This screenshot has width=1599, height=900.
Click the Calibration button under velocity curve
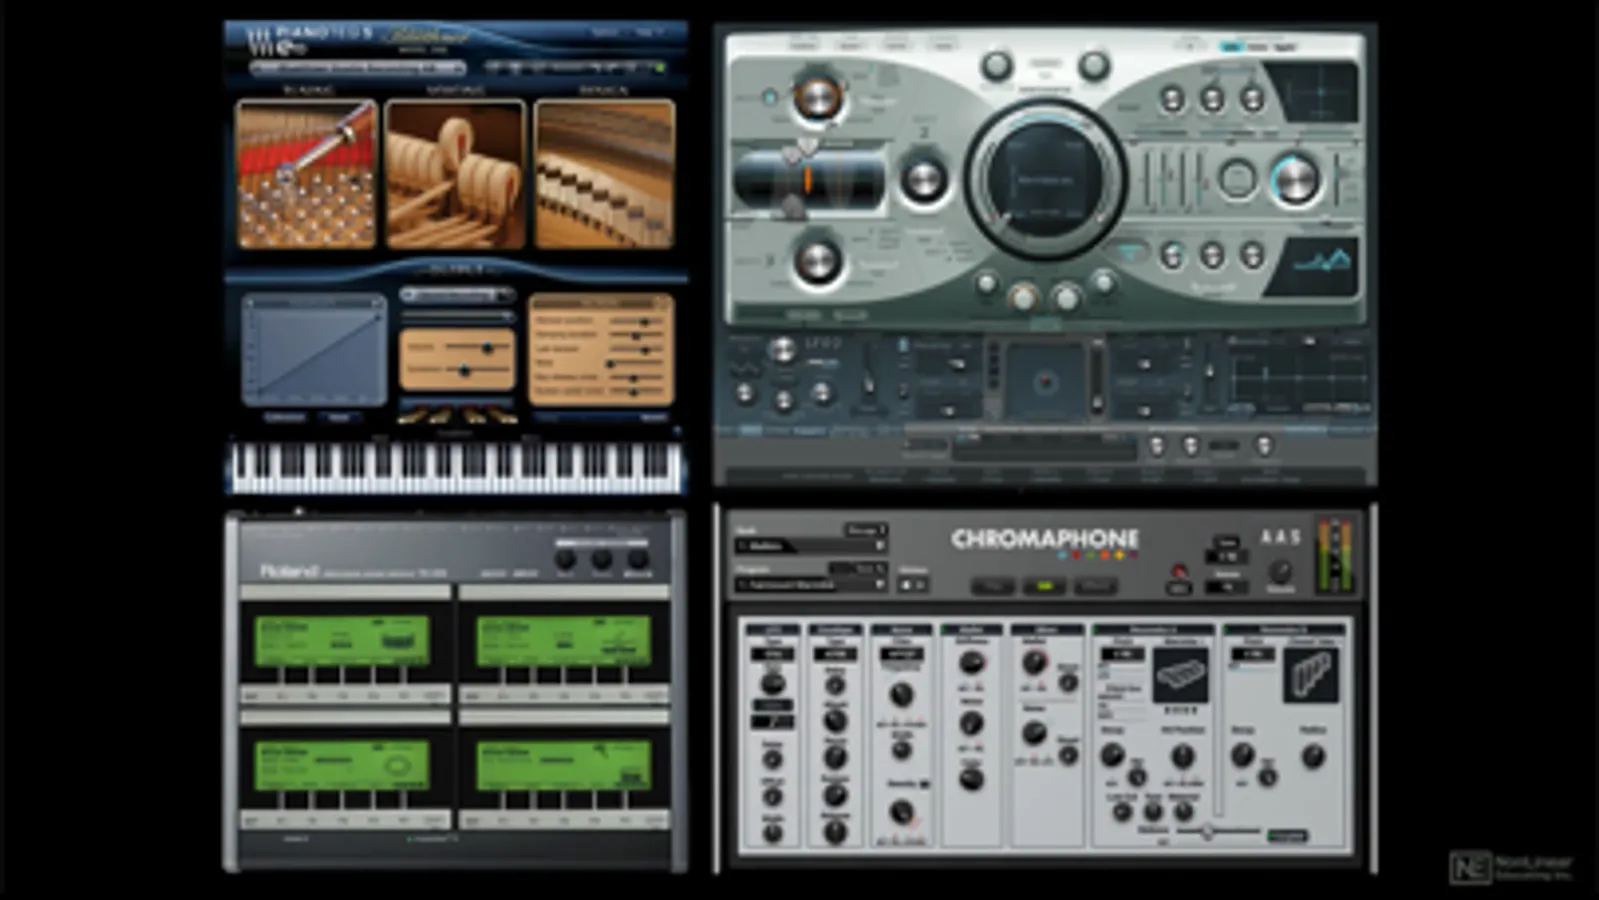pyautogui.click(x=284, y=417)
